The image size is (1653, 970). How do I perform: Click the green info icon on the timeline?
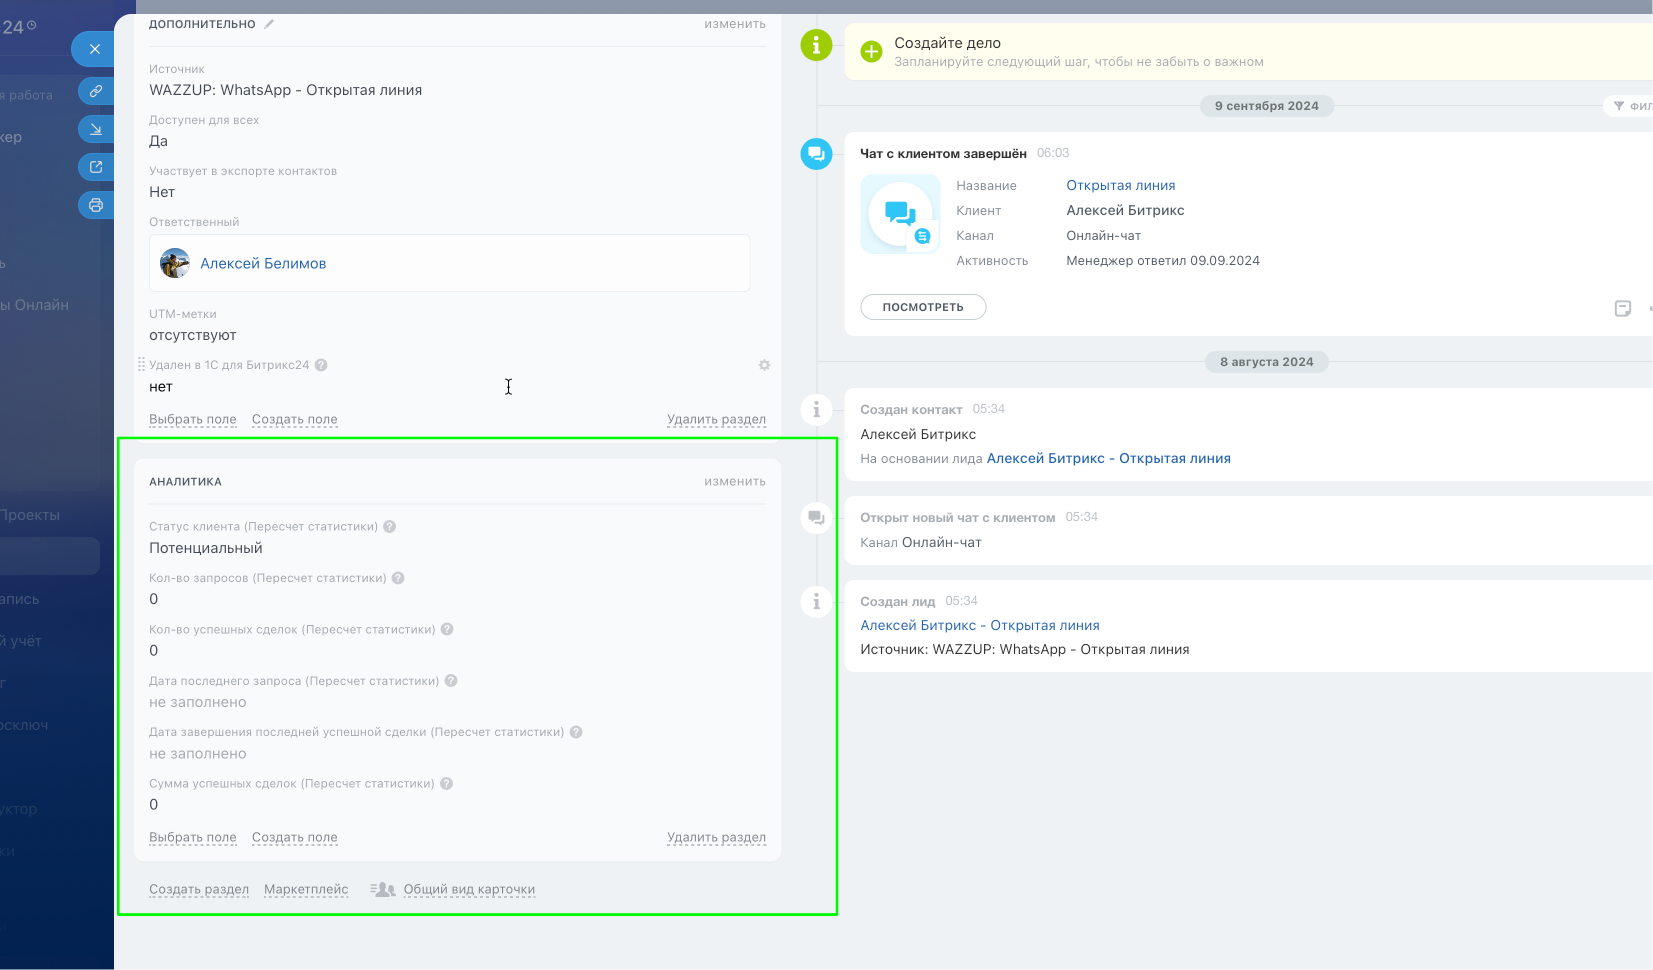[816, 45]
